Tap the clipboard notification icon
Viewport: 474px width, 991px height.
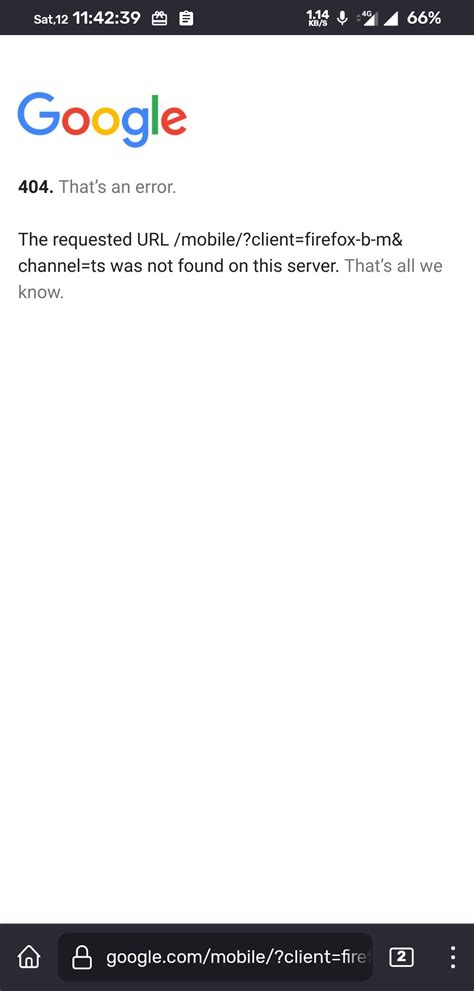(x=186, y=18)
